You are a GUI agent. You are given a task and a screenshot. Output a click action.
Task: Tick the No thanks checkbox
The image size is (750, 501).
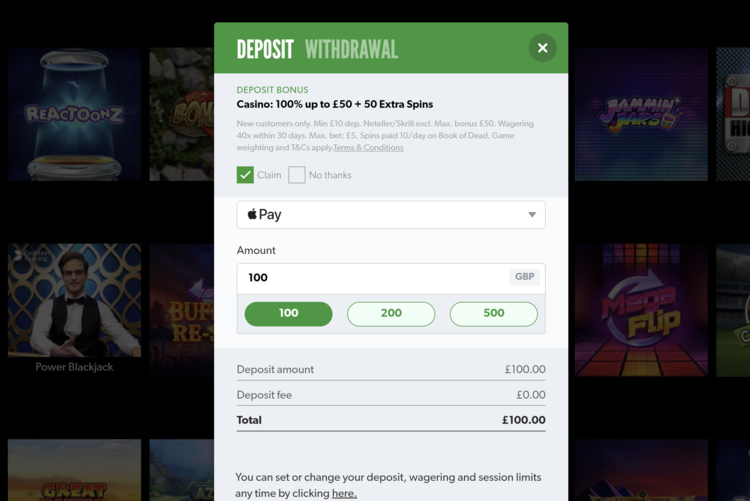(297, 175)
